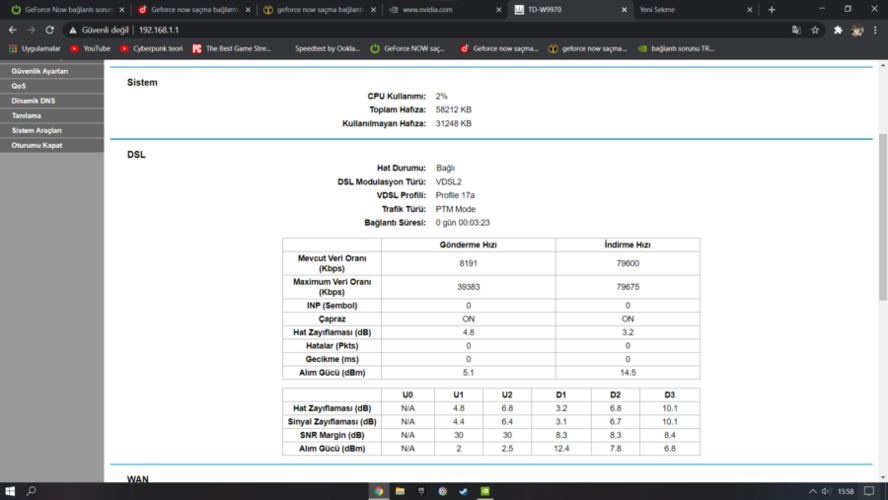Open Chrome in the taskbar
This screenshot has width=888, height=500.
click(x=378, y=491)
